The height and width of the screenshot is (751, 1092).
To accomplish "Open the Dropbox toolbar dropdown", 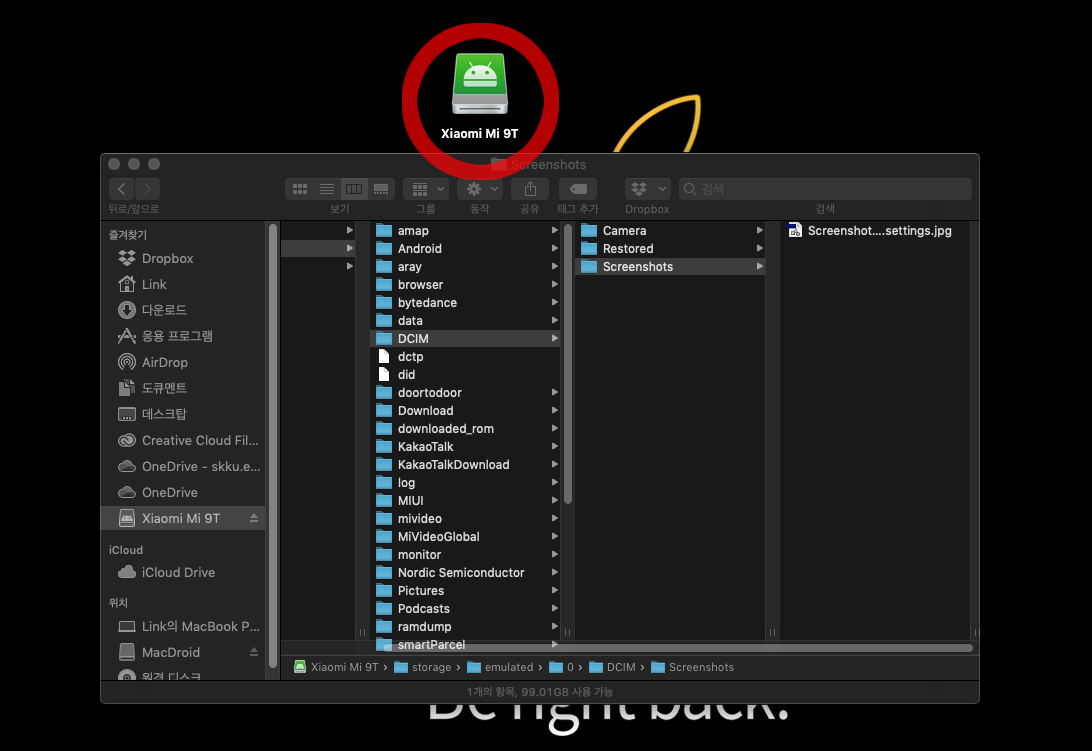I will pos(648,189).
